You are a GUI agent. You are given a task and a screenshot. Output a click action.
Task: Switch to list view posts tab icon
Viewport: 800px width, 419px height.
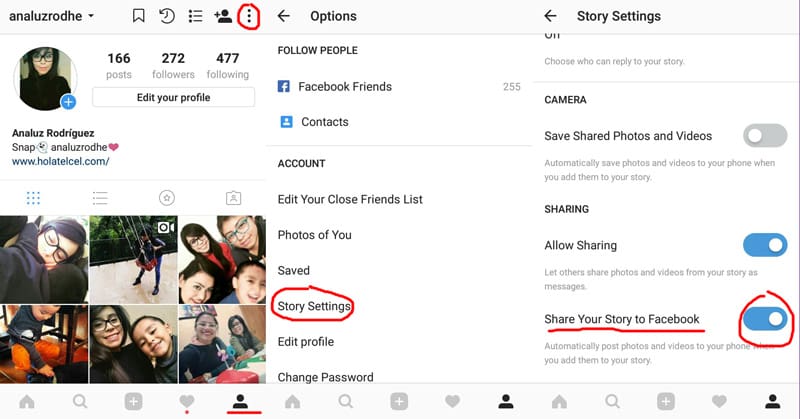pos(100,198)
